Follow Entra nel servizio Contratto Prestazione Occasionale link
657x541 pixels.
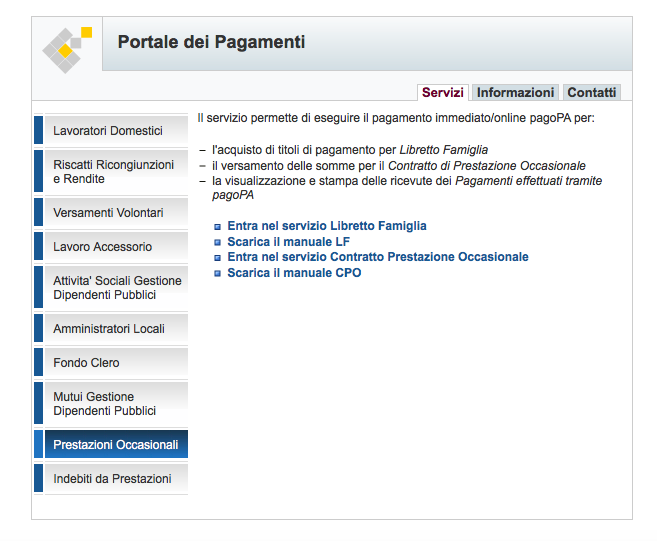click(378, 257)
